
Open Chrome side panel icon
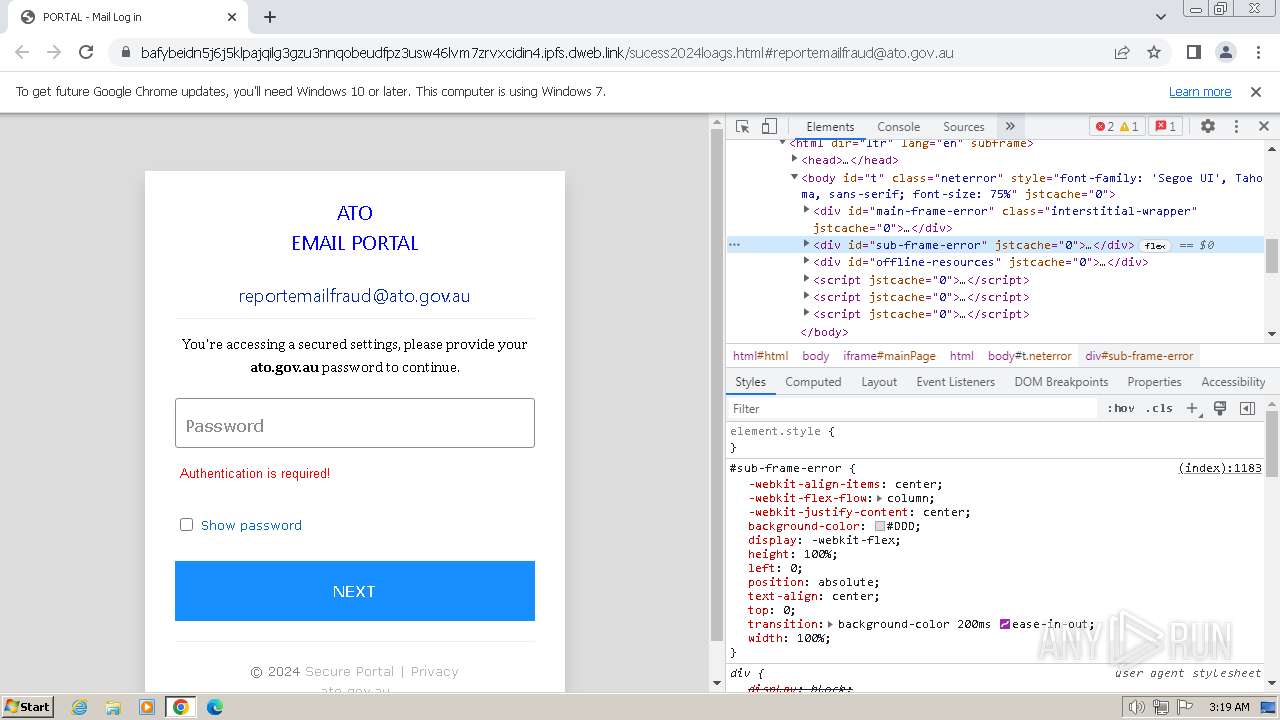(1193, 52)
